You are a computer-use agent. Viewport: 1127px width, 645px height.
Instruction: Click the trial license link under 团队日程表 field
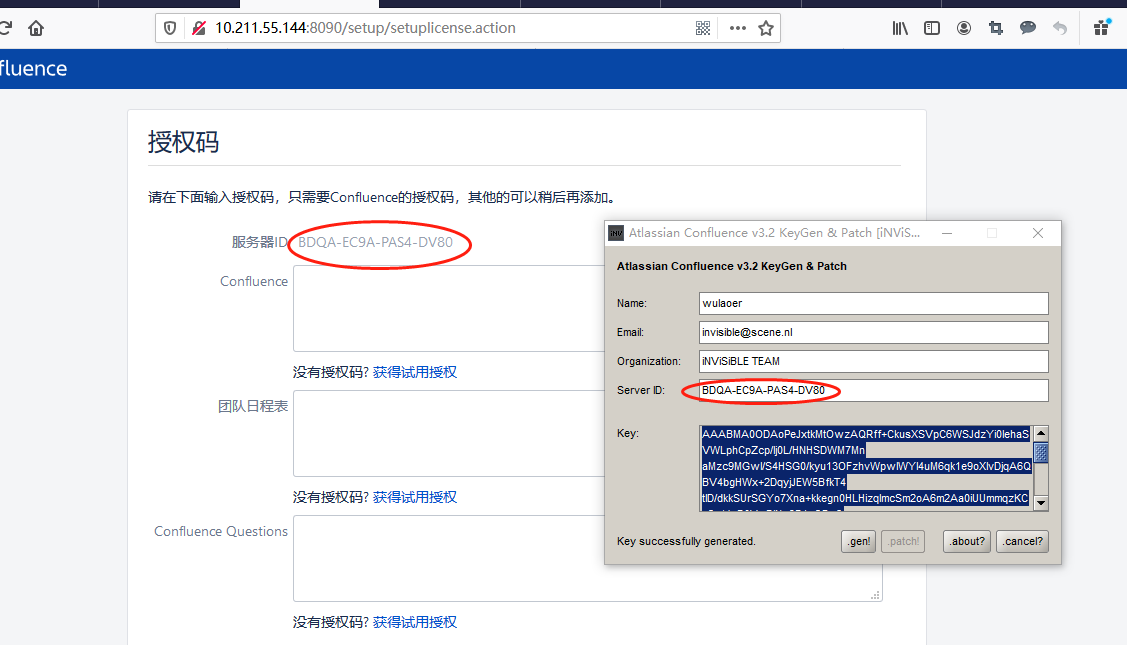[415, 497]
